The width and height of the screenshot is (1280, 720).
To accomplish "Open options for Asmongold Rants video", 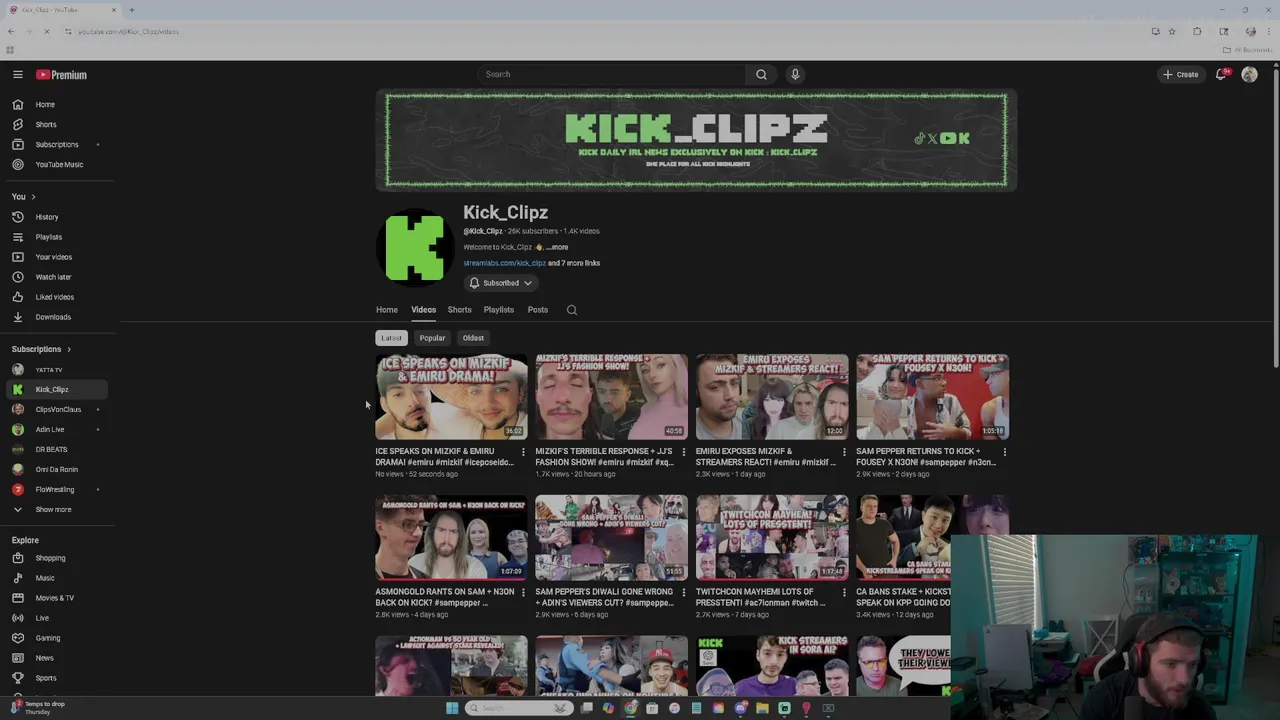I will click(x=523, y=592).
